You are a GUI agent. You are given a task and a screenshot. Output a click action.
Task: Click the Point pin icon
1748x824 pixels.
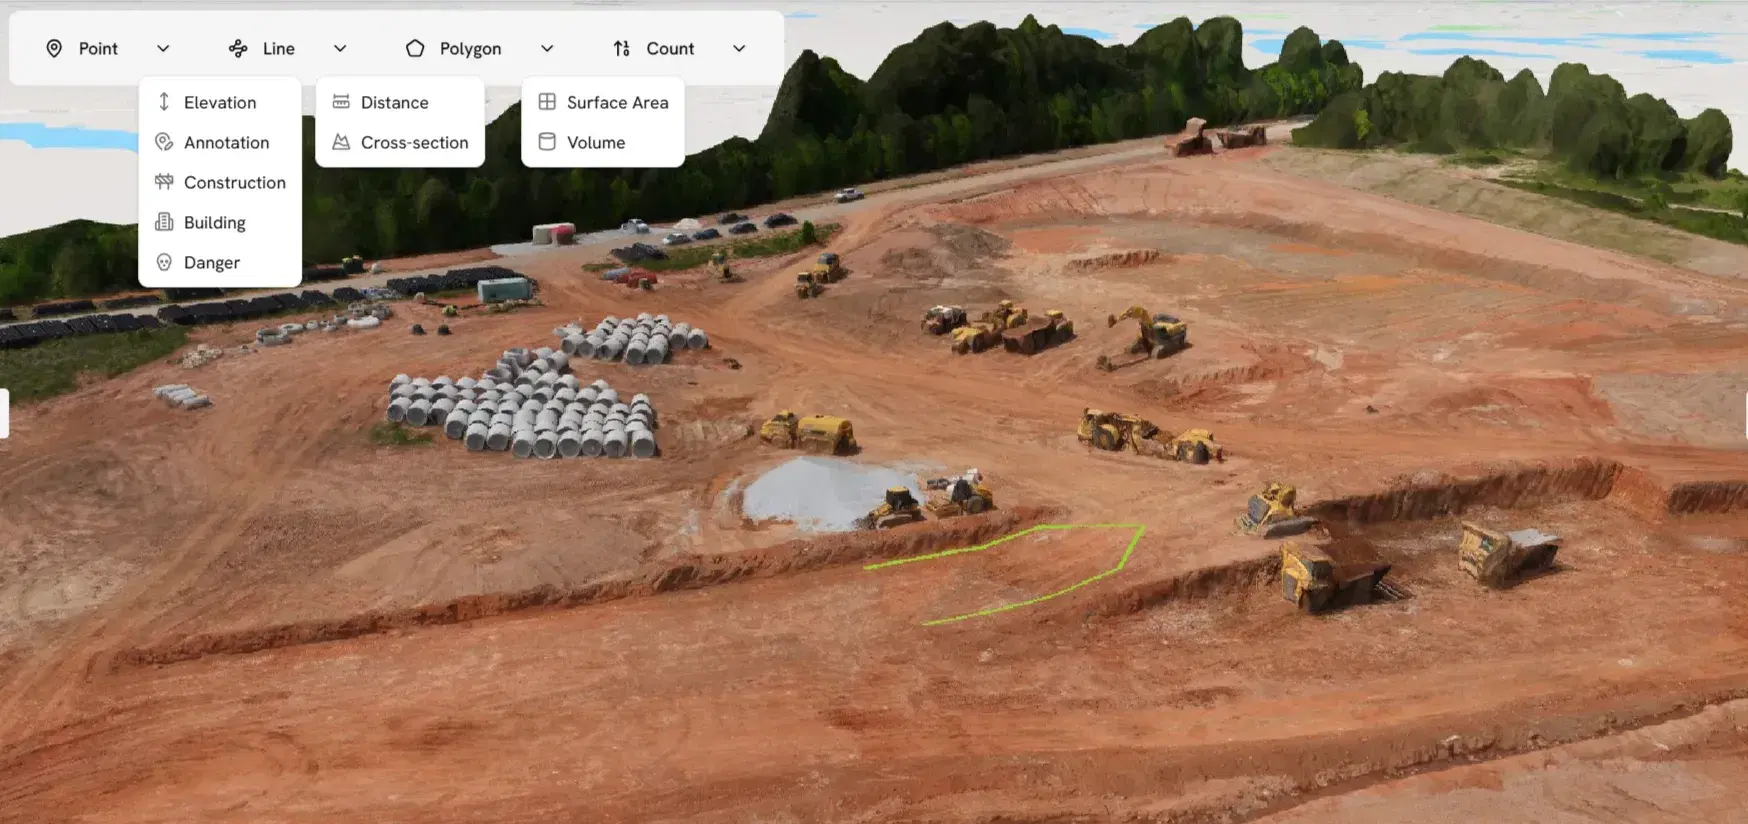point(54,48)
